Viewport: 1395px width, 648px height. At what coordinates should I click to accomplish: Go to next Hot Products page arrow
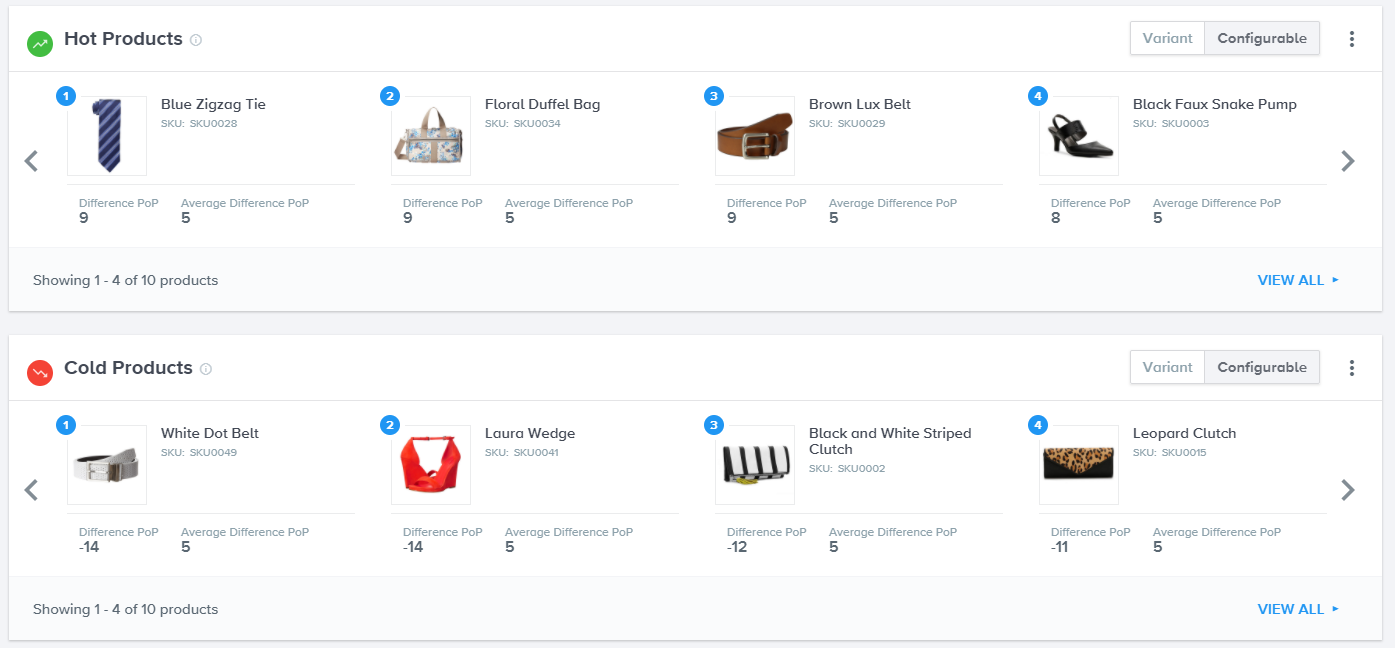click(x=1348, y=160)
